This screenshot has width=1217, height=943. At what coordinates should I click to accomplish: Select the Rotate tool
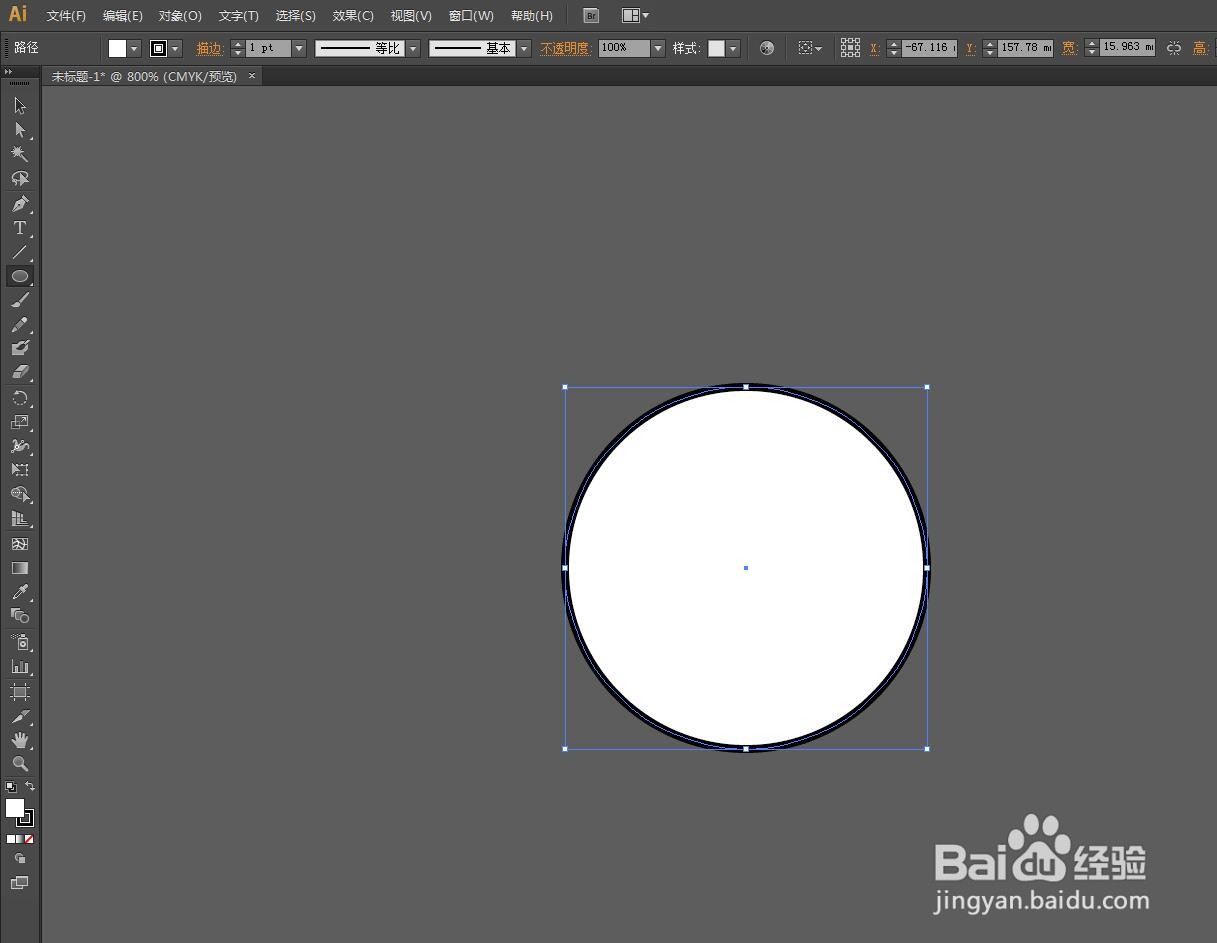tap(20, 398)
